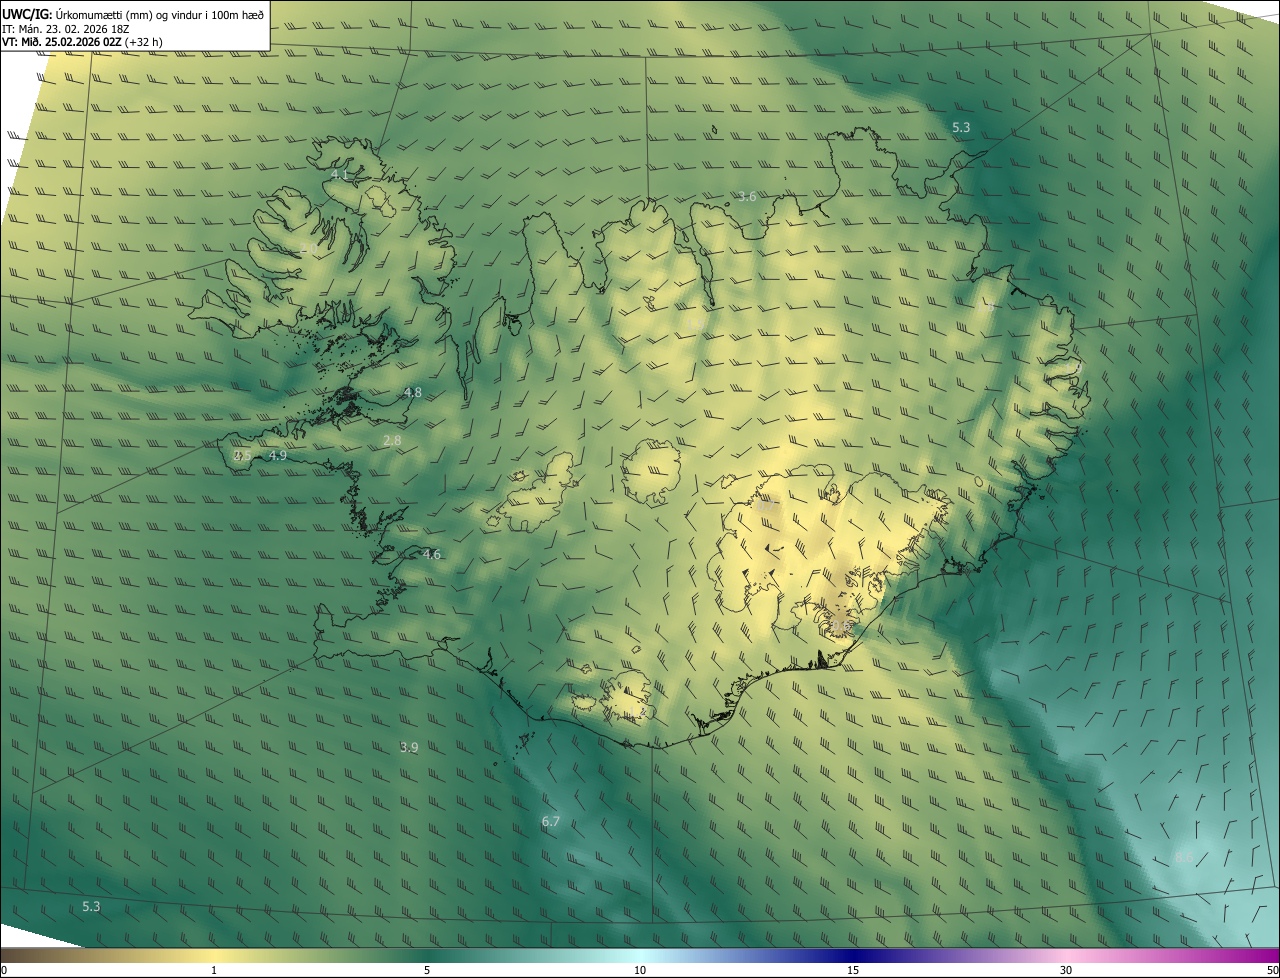
Task: Click the legend scale label '15'
Action: [853, 970]
